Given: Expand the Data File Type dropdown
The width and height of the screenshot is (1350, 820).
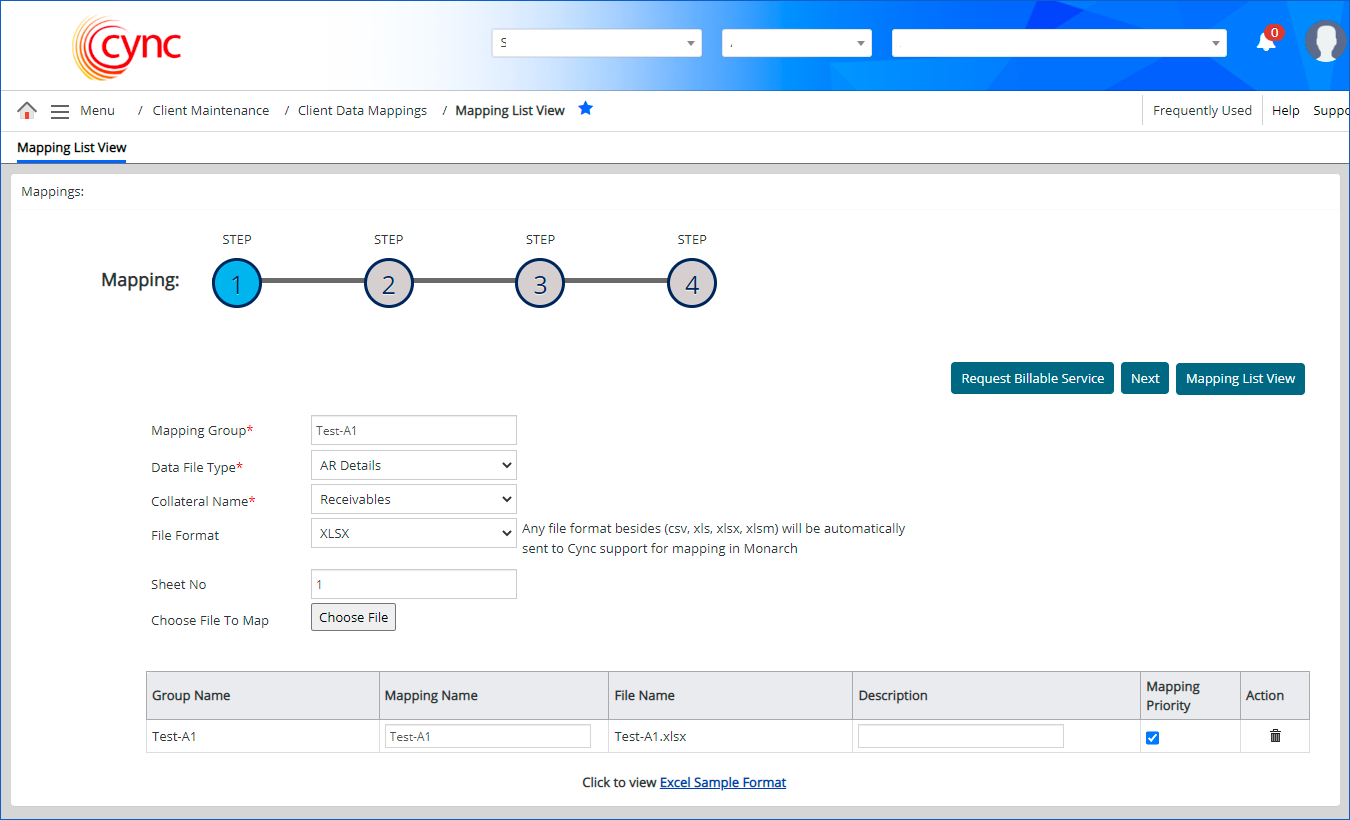Looking at the screenshot, I should [x=414, y=465].
